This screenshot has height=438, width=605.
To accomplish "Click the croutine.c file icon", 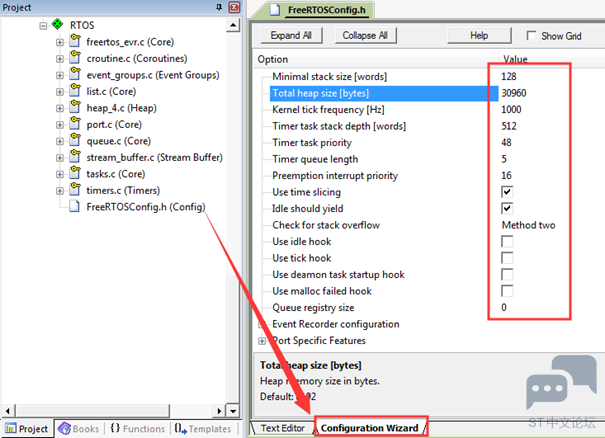I will (x=75, y=57).
